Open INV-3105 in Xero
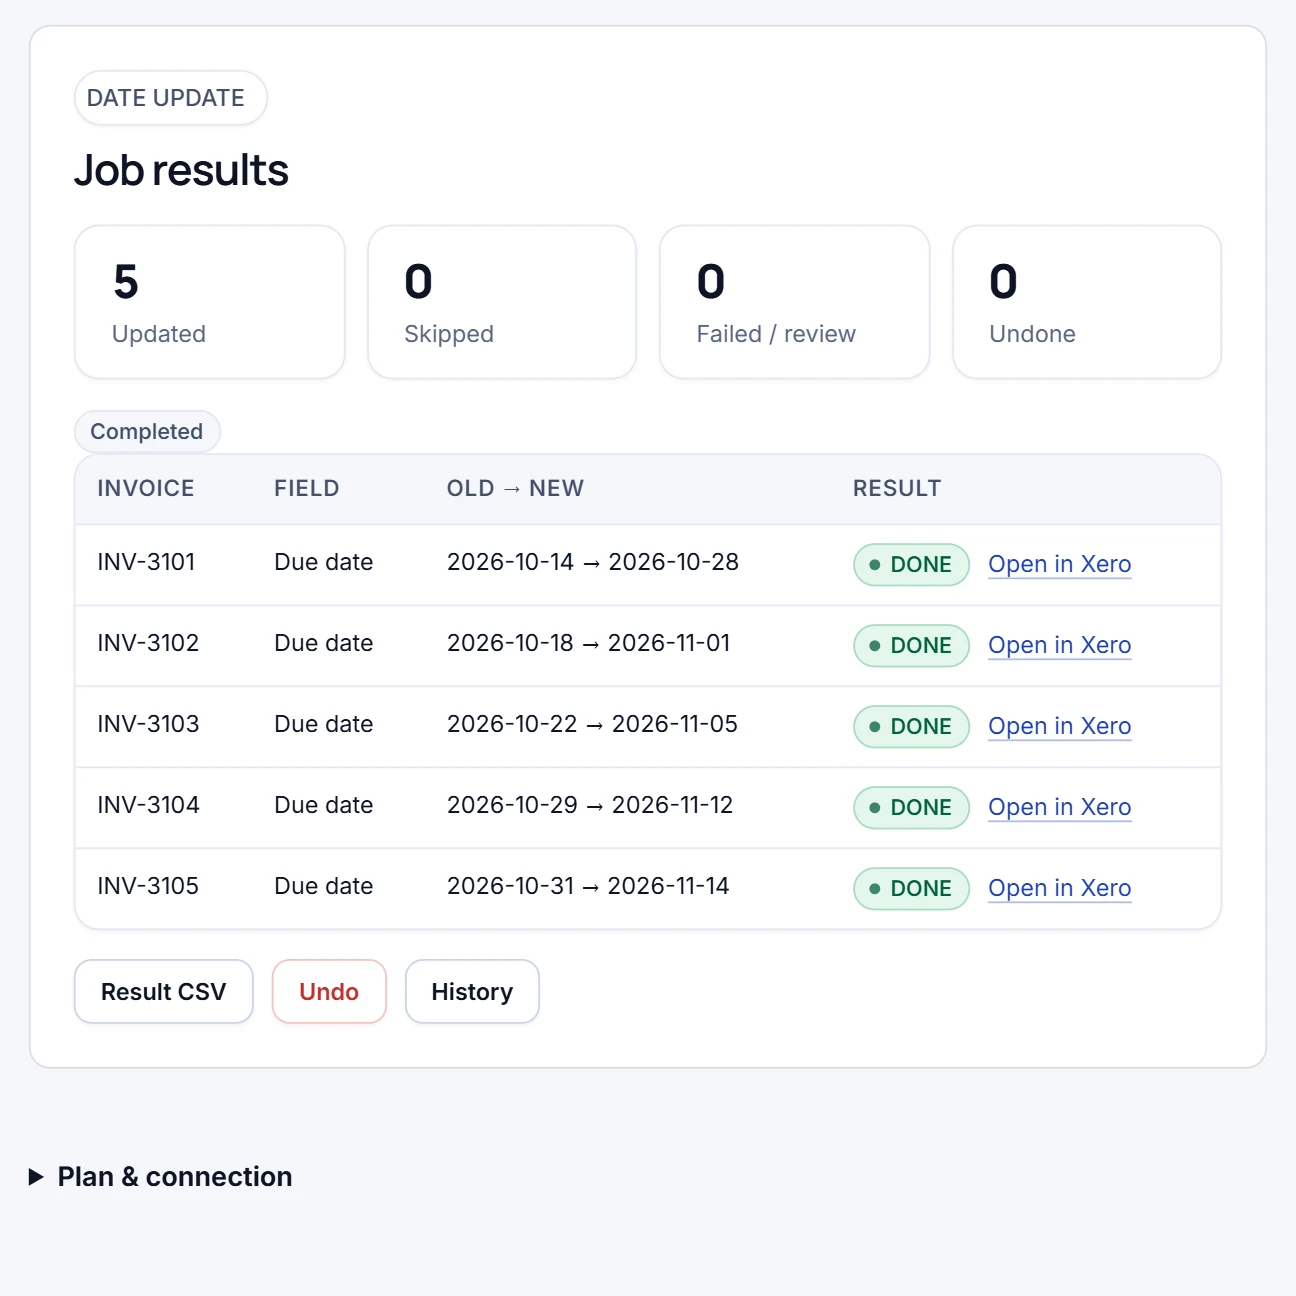 [1059, 888]
